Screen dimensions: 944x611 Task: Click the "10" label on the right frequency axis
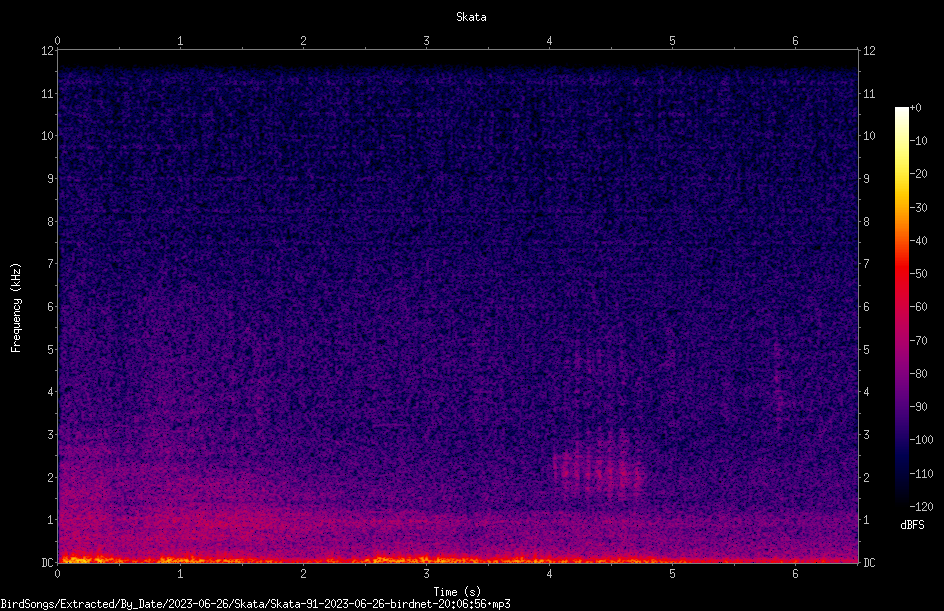(869, 136)
